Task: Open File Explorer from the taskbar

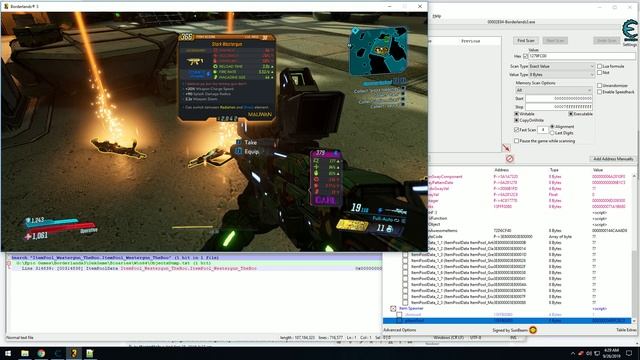Action: pos(25,353)
